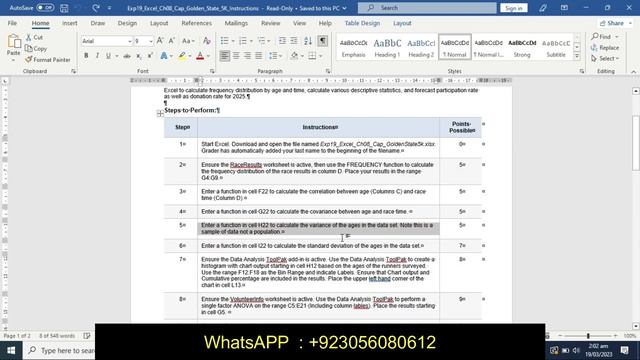
Task: Click Increase Indent icon
Action: pos(293,41)
